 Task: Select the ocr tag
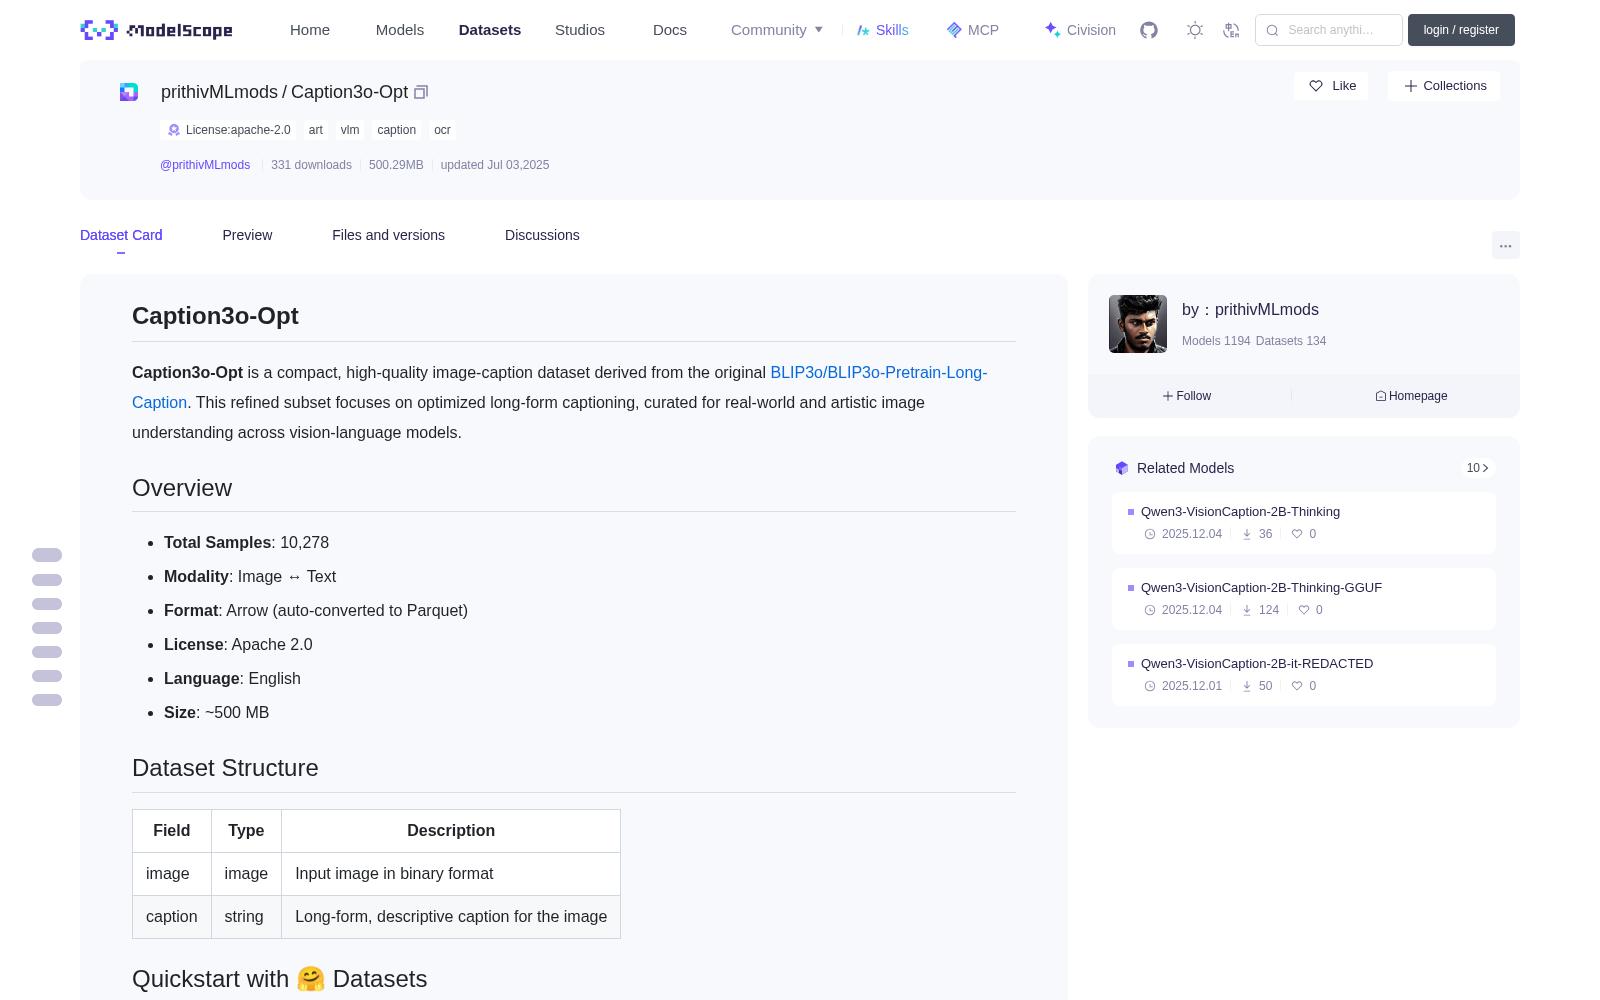click(x=442, y=130)
